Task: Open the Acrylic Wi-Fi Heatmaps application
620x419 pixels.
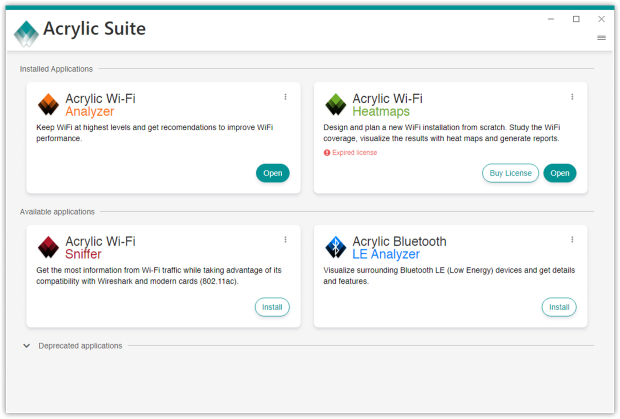Action: (x=560, y=173)
